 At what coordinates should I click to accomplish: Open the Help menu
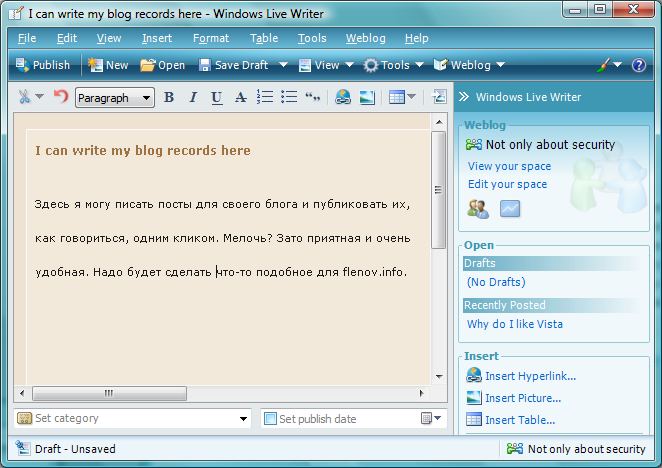coord(417,38)
